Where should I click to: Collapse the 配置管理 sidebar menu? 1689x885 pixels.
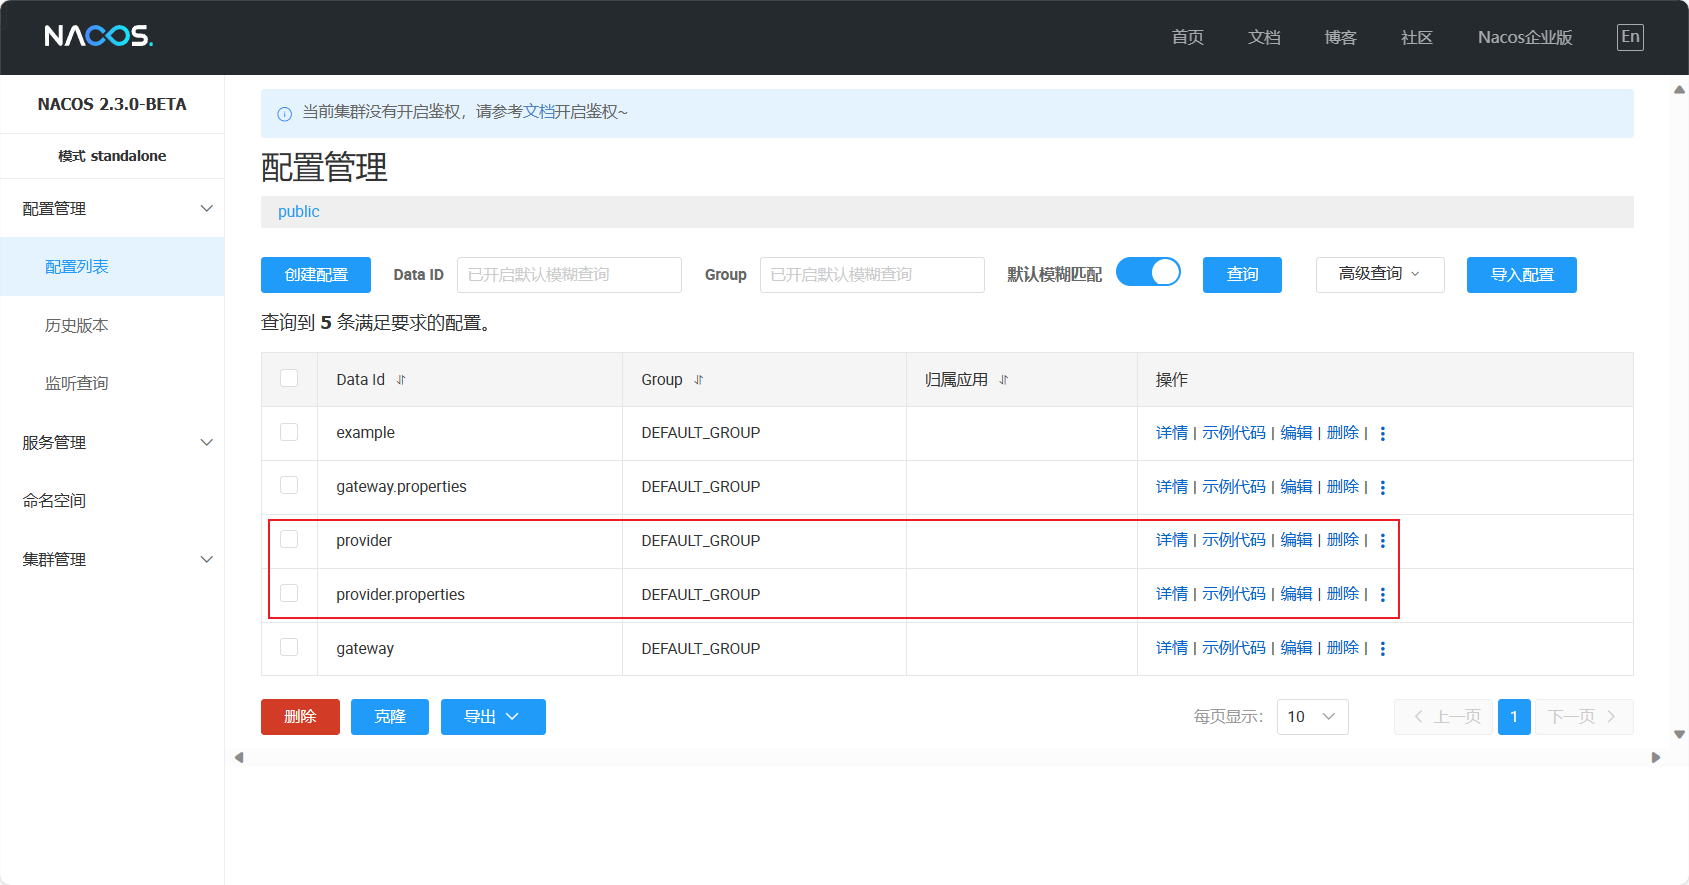click(x=112, y=209)
